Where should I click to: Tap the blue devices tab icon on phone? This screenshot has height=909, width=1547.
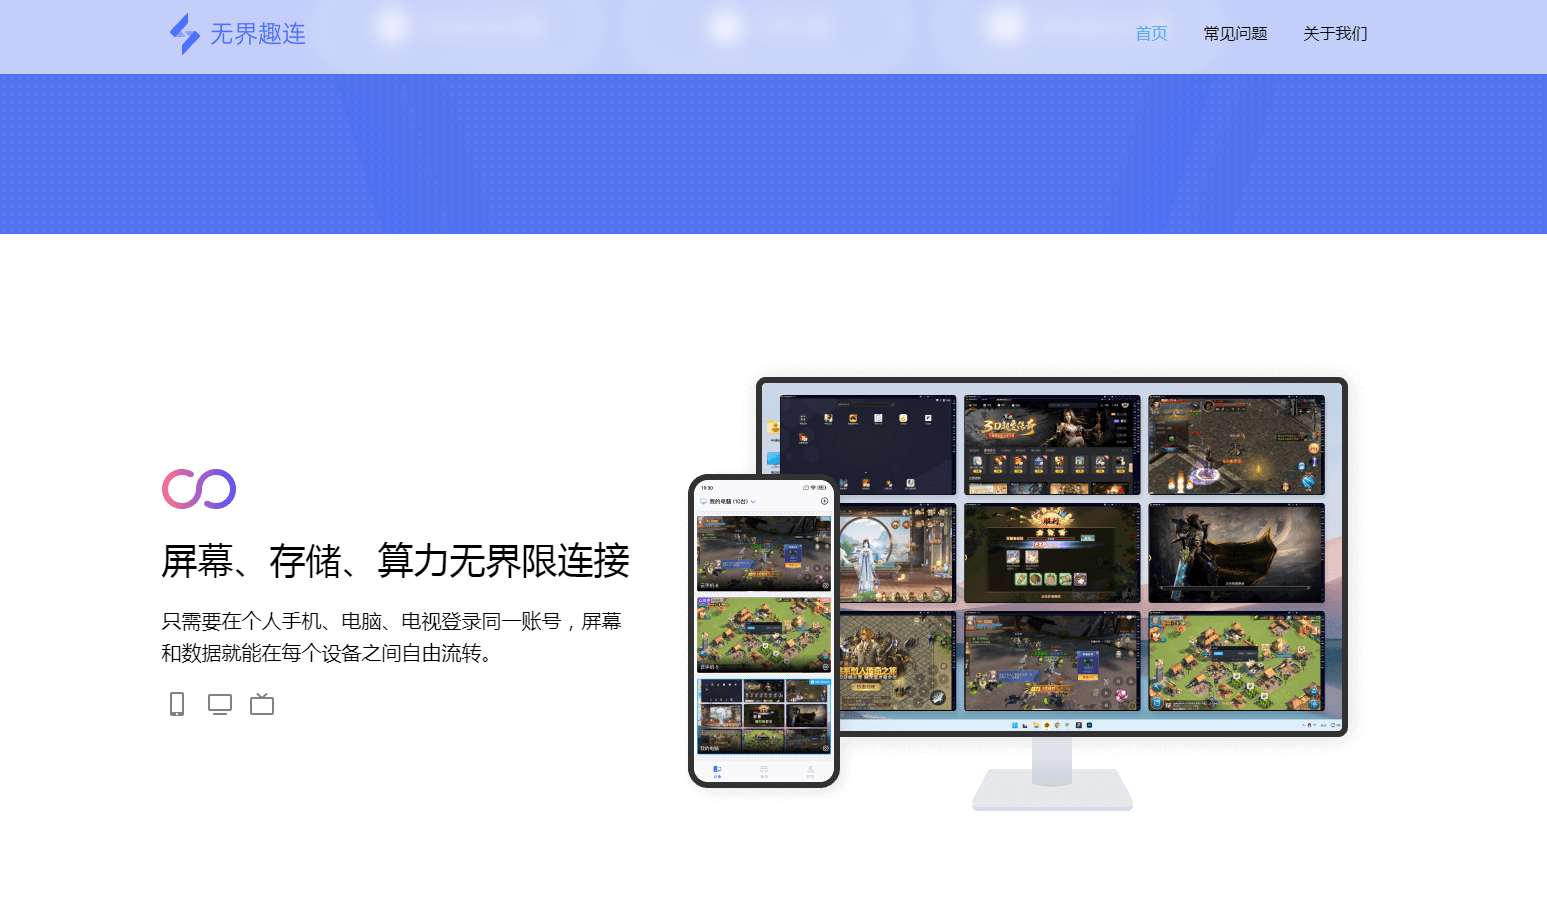[717, 771]
